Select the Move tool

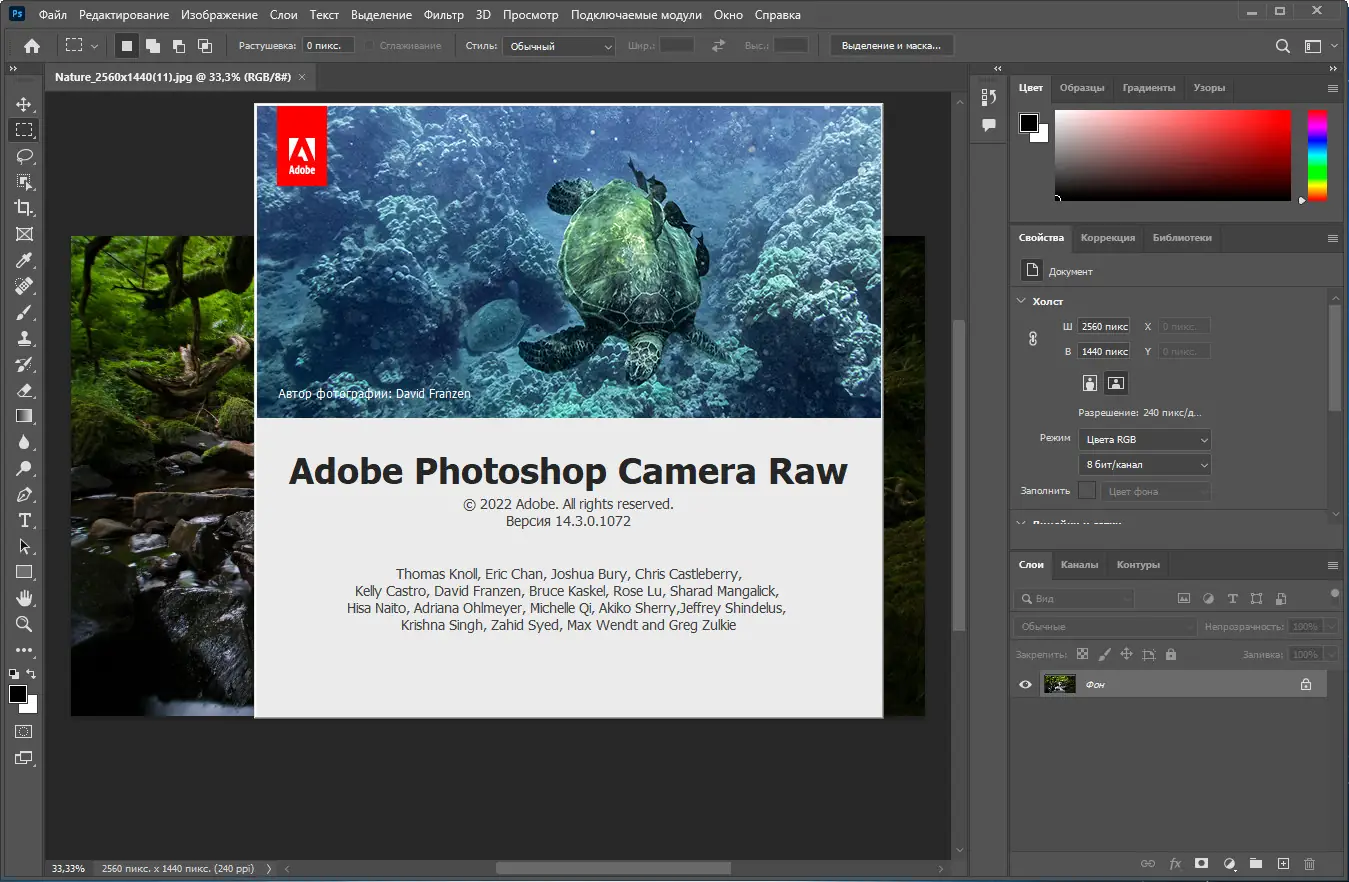click(x=24, y=104)
